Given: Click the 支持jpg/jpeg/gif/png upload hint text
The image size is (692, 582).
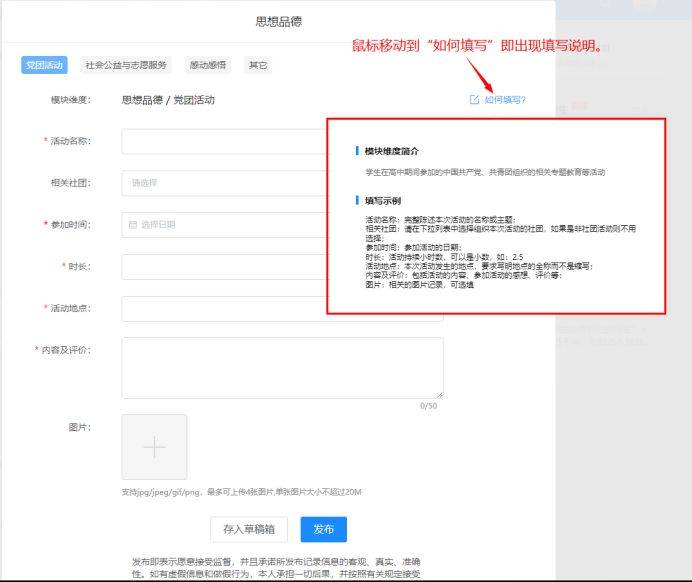Looking at the screenshot, I should pos(241,492).
